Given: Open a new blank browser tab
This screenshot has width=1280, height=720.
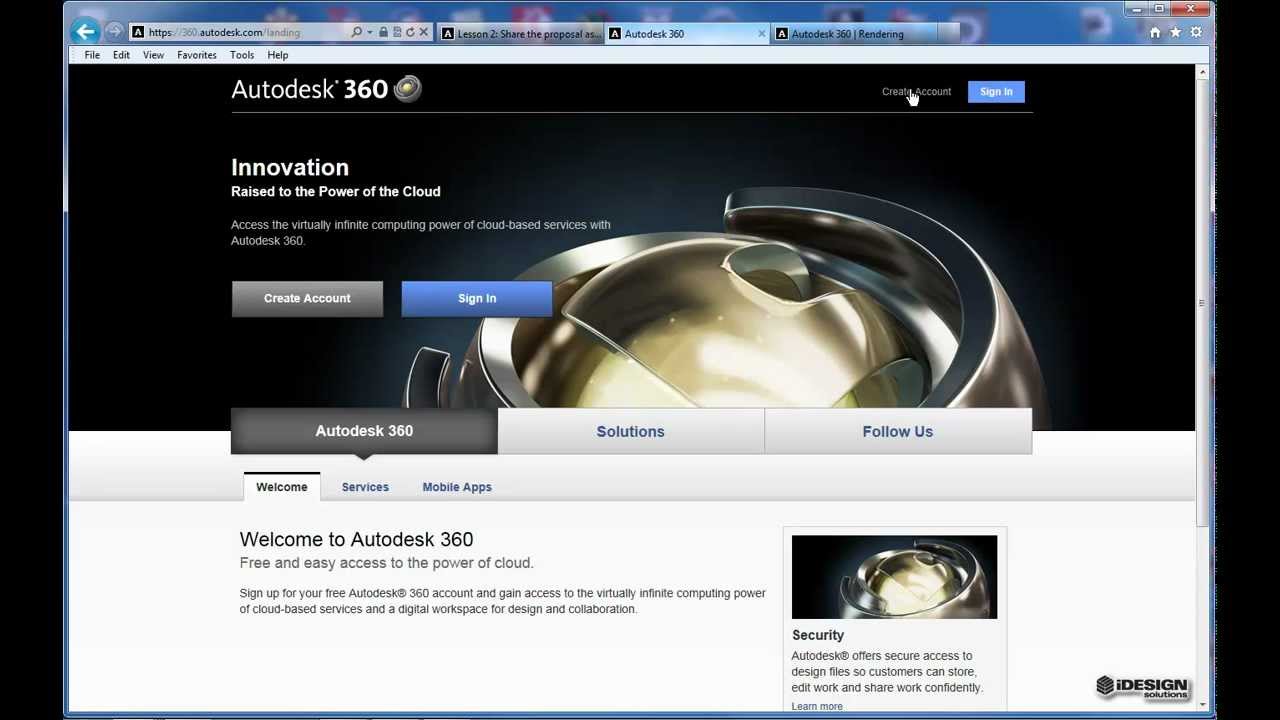Looking at the screenshot, I should 950,34.
